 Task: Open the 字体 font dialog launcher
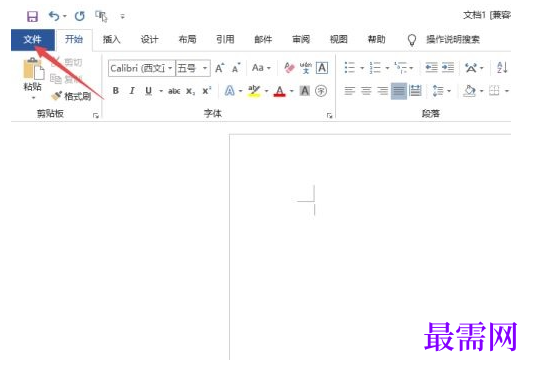point(330,116)
